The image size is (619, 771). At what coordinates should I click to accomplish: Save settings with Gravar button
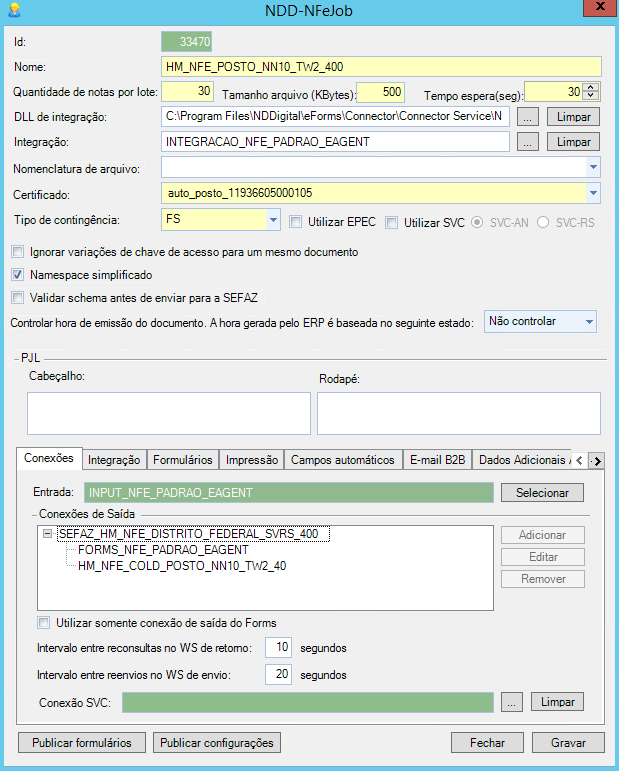click(x=568, y=742)
